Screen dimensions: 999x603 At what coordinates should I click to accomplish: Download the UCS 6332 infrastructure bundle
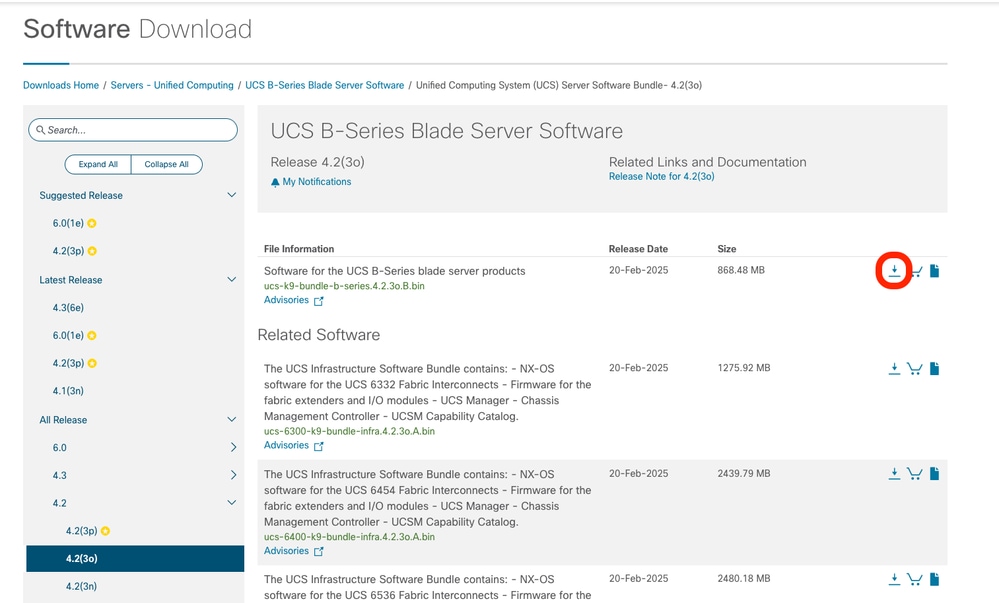coord(894,368)
